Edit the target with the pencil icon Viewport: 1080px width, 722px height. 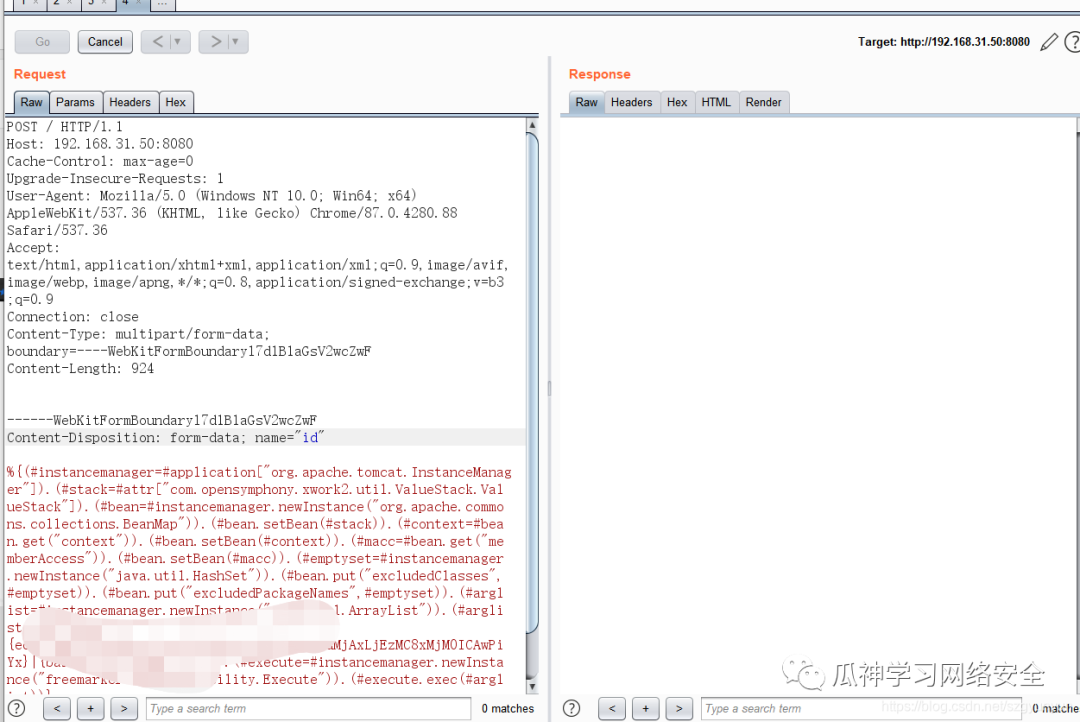[x=1048, y=42]
